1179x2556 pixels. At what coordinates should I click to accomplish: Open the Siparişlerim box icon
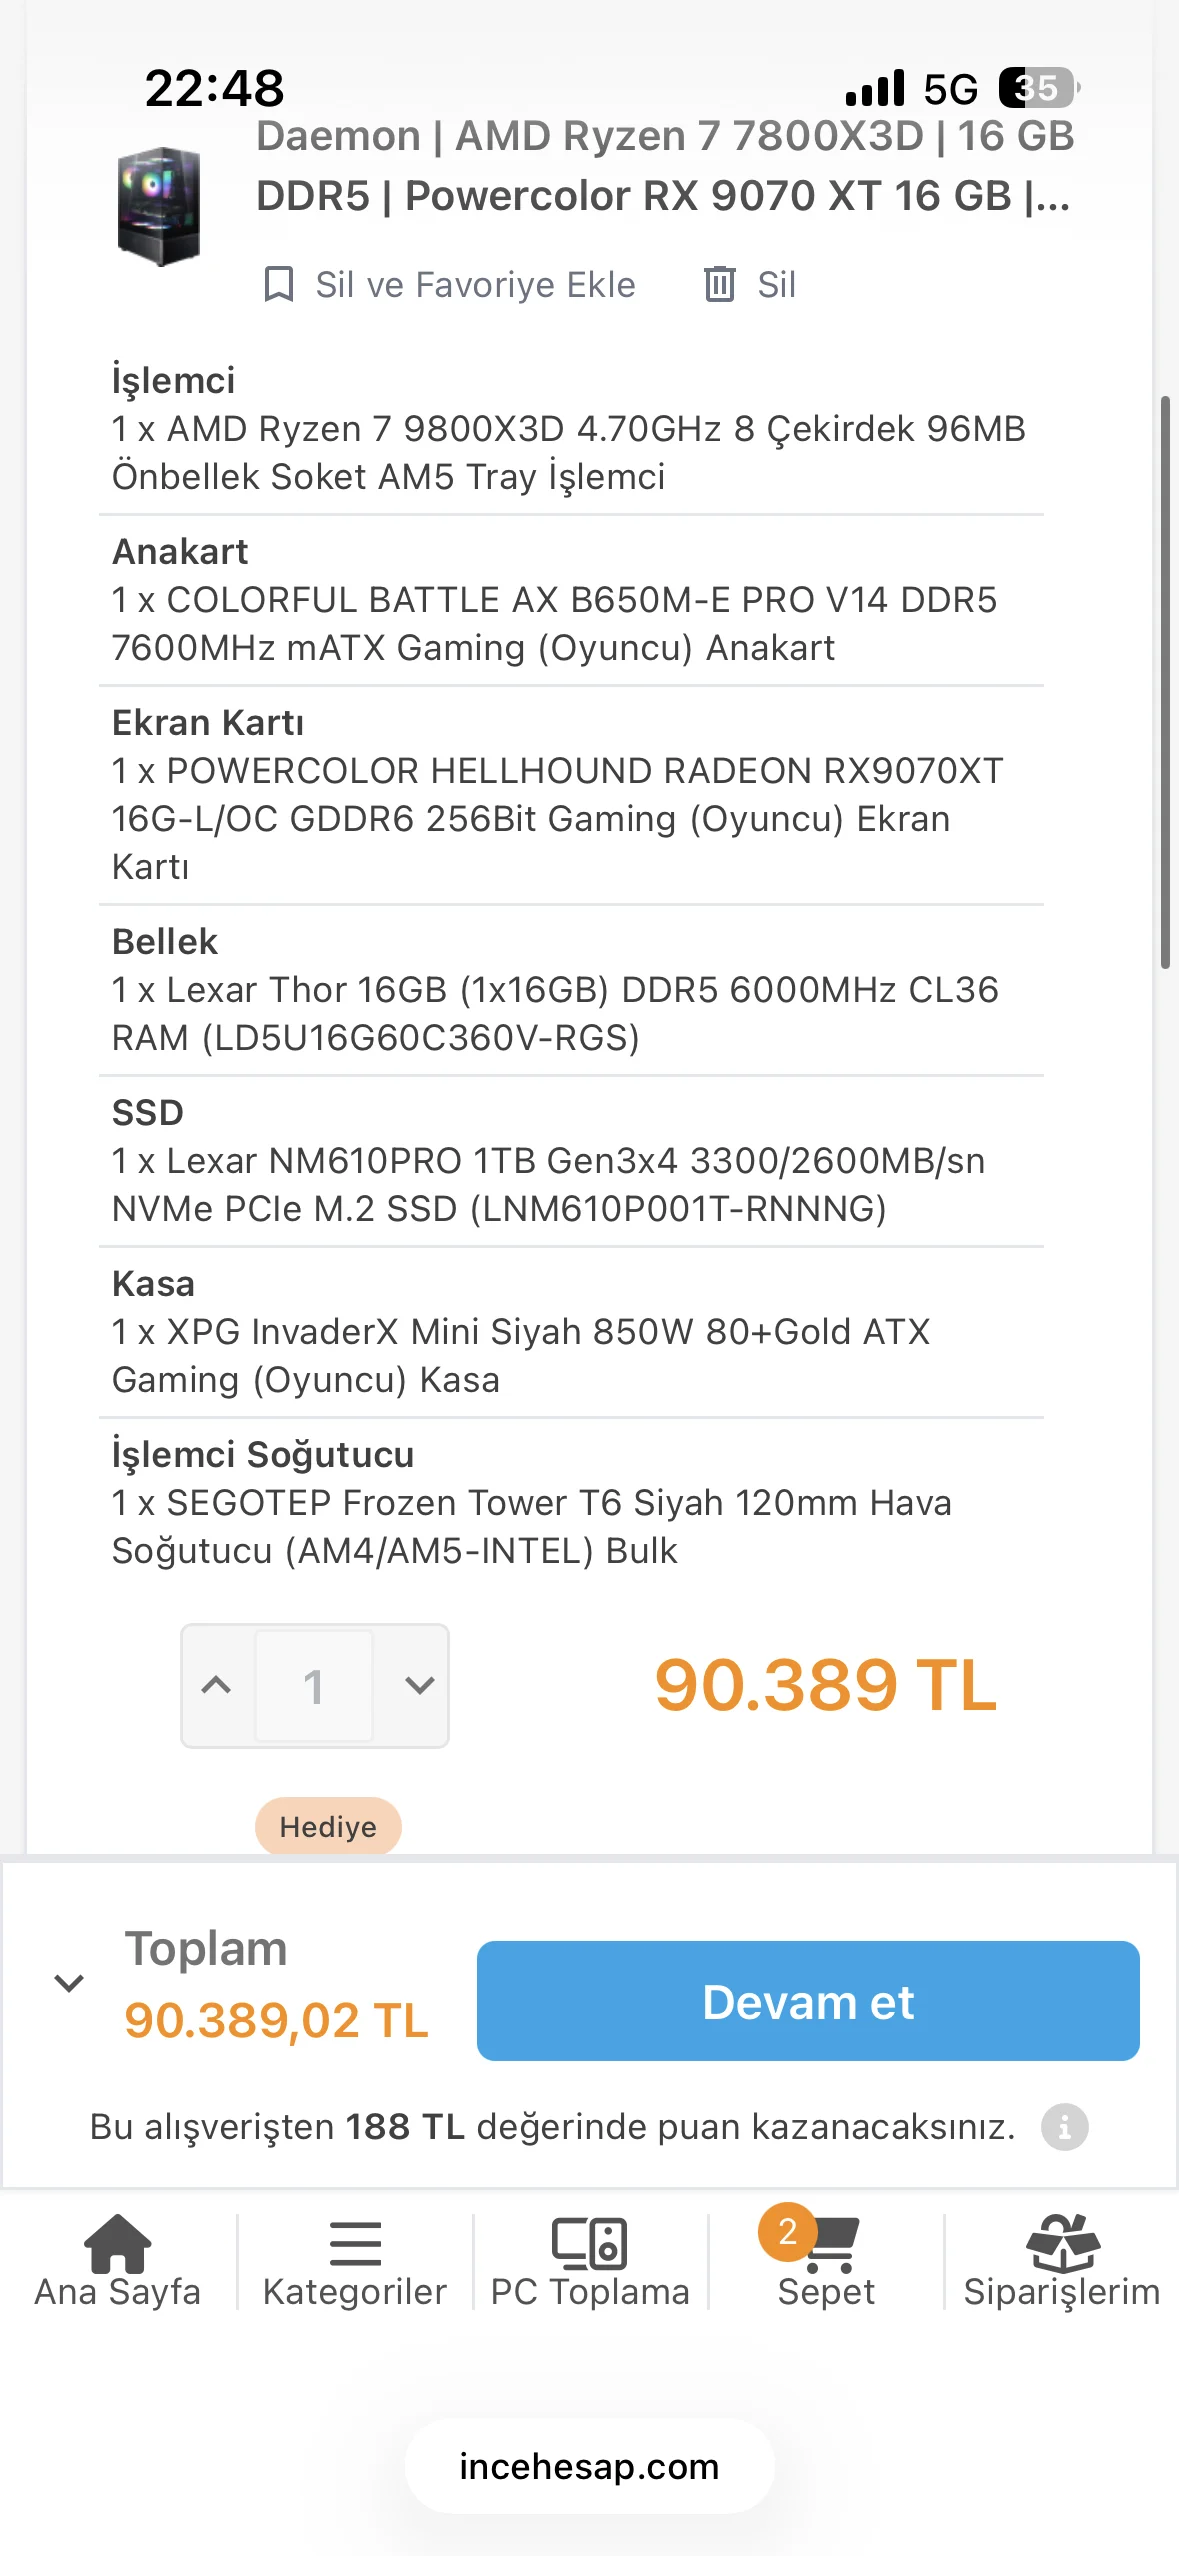(1062, 2243)
